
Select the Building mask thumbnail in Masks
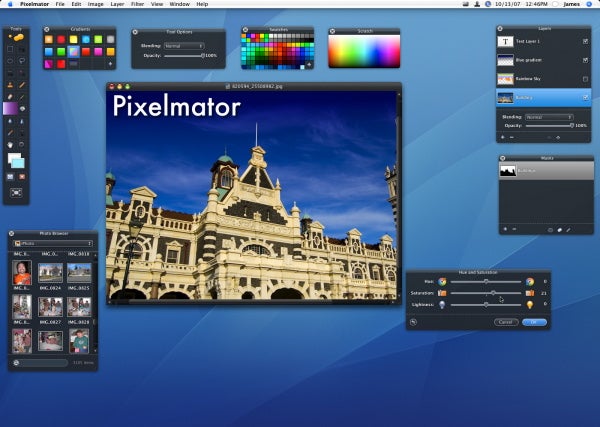[508, 171]
